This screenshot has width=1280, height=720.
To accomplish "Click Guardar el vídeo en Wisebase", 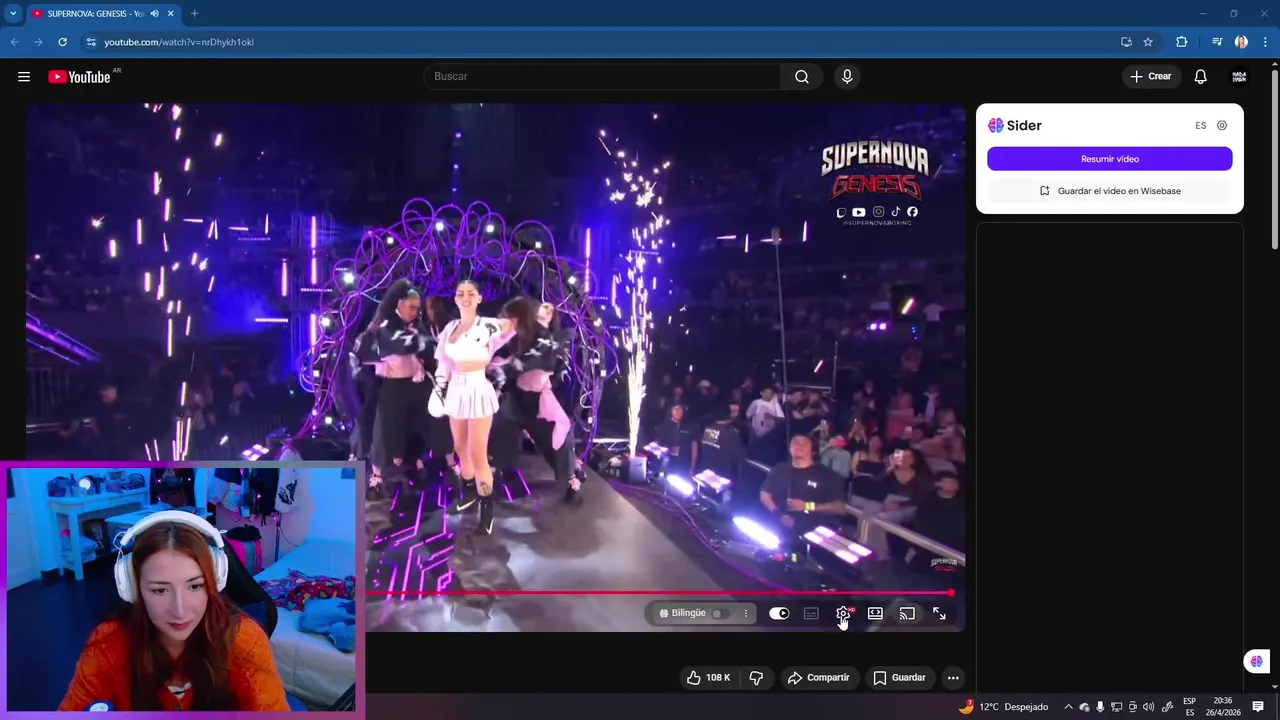I will [1110, 191].
